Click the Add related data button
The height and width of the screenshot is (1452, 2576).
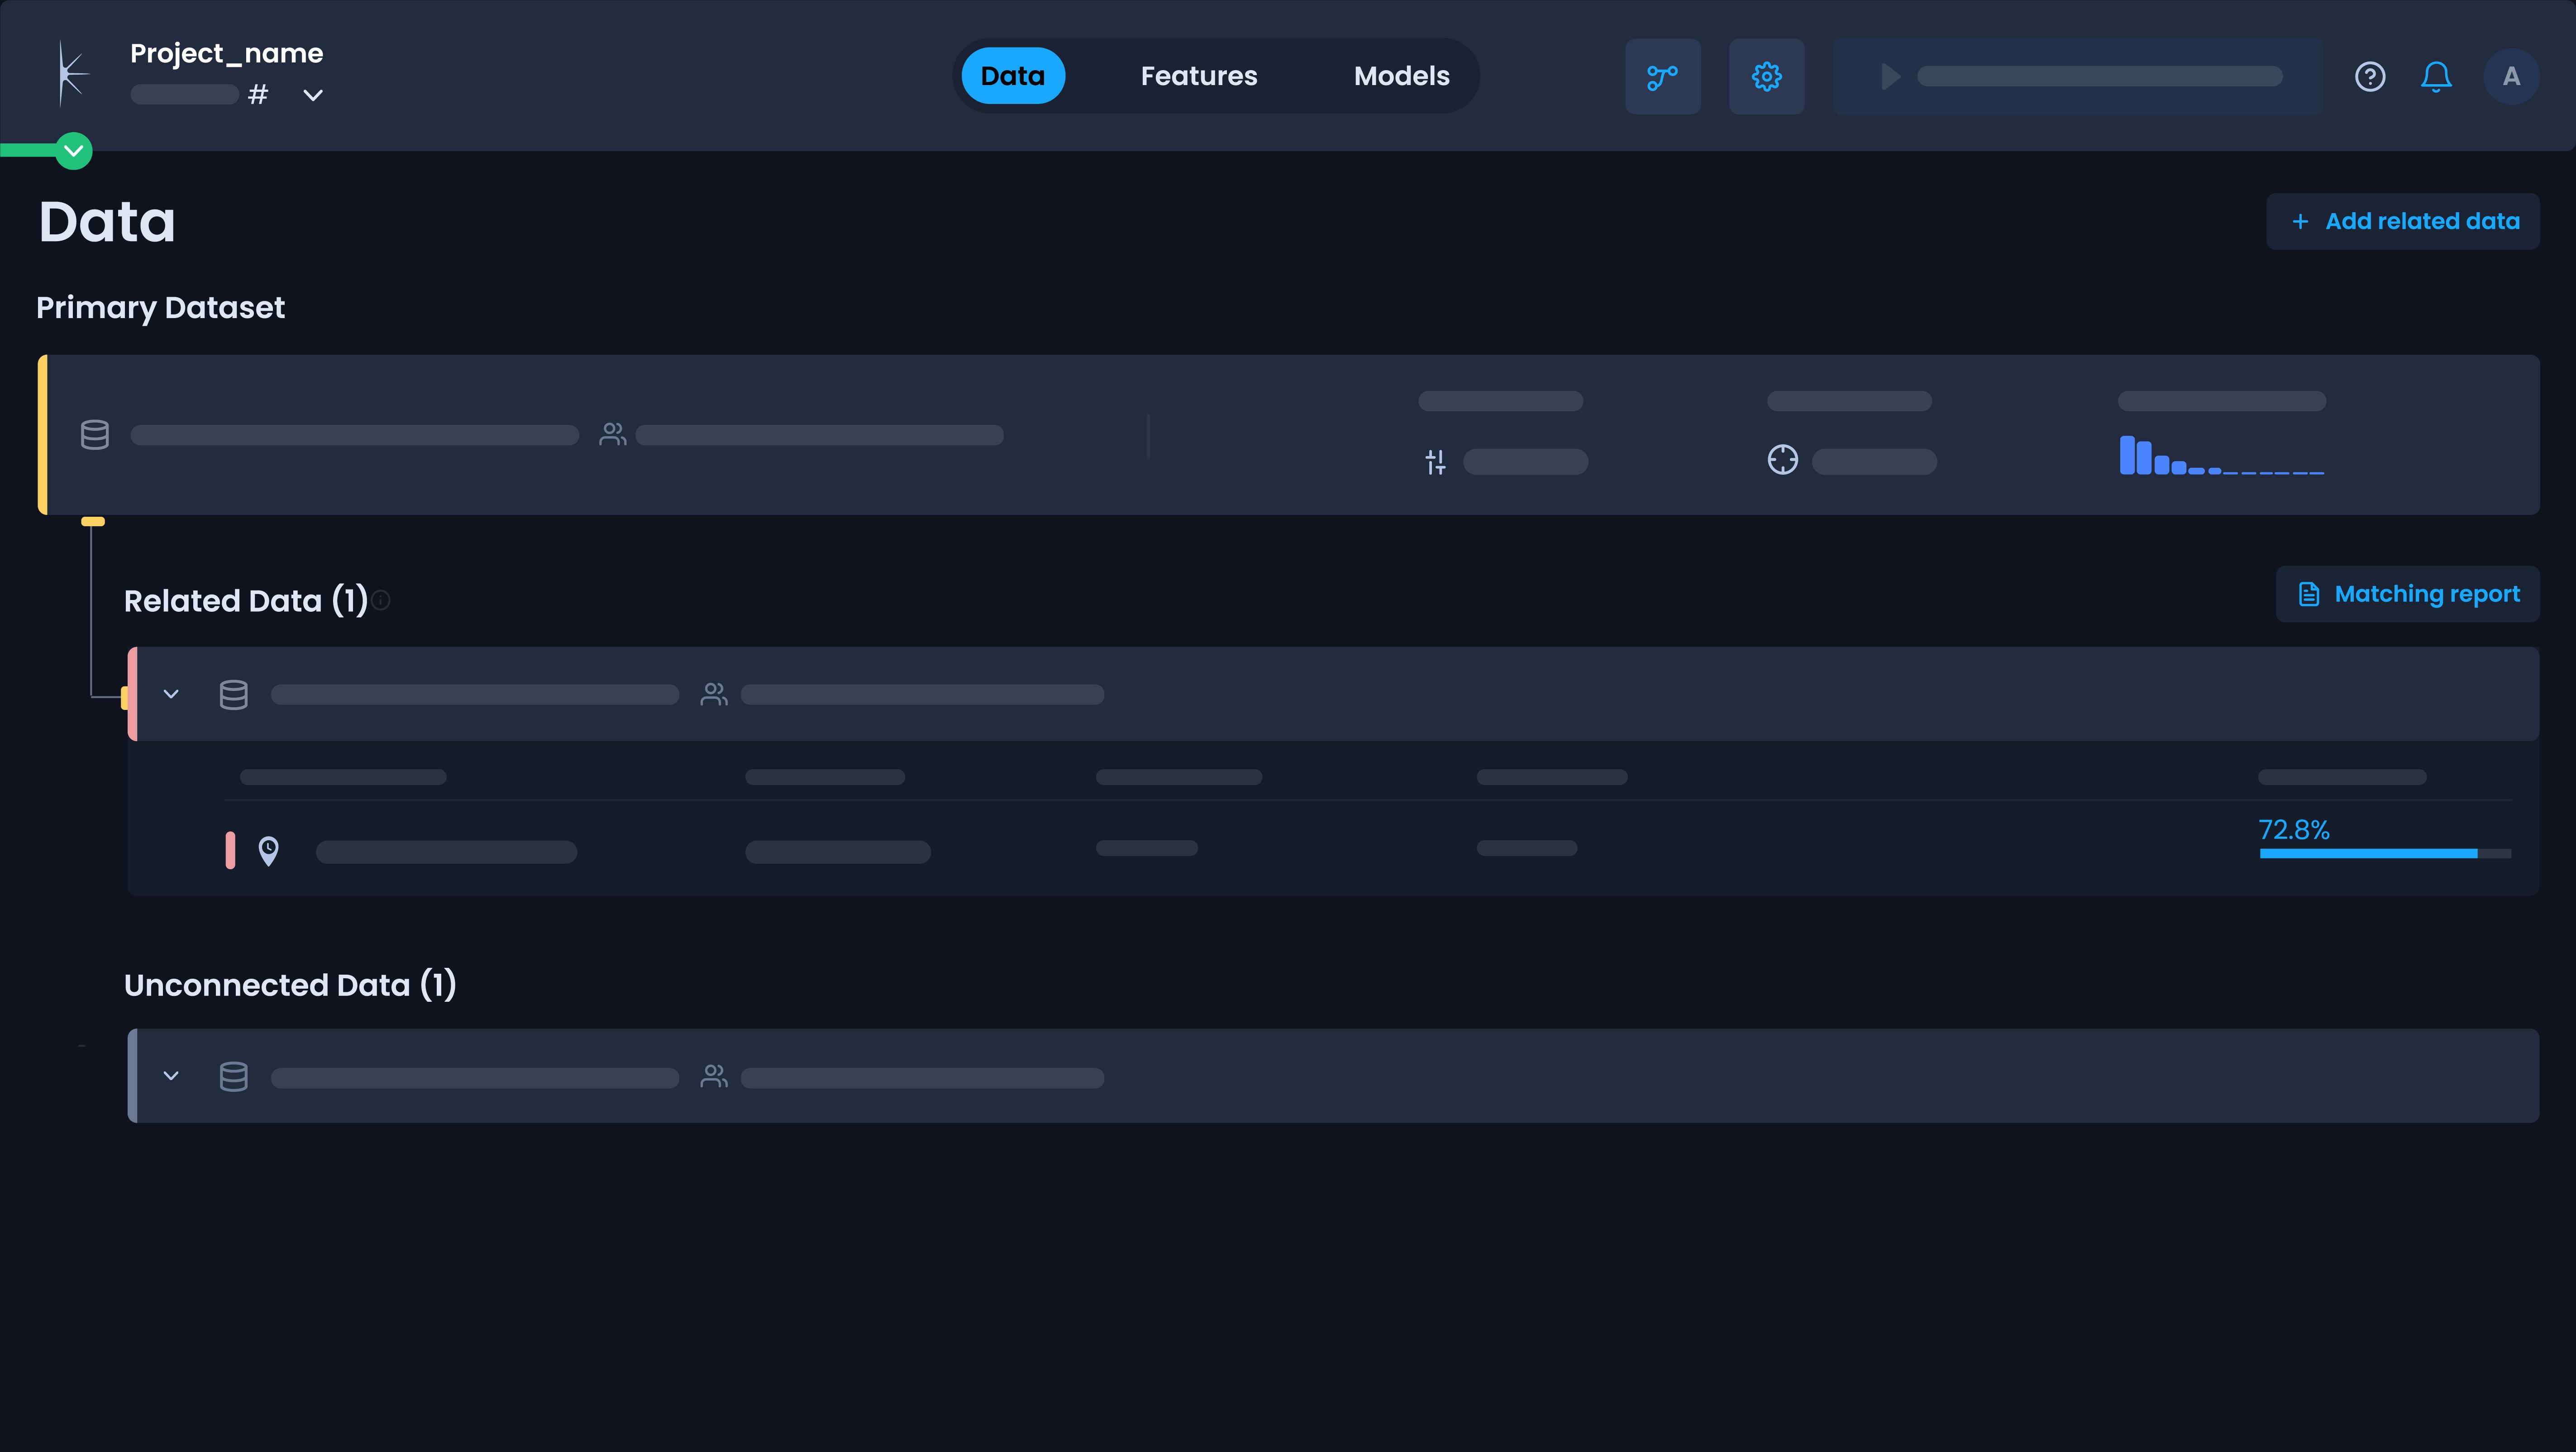tap(2403, 221)
